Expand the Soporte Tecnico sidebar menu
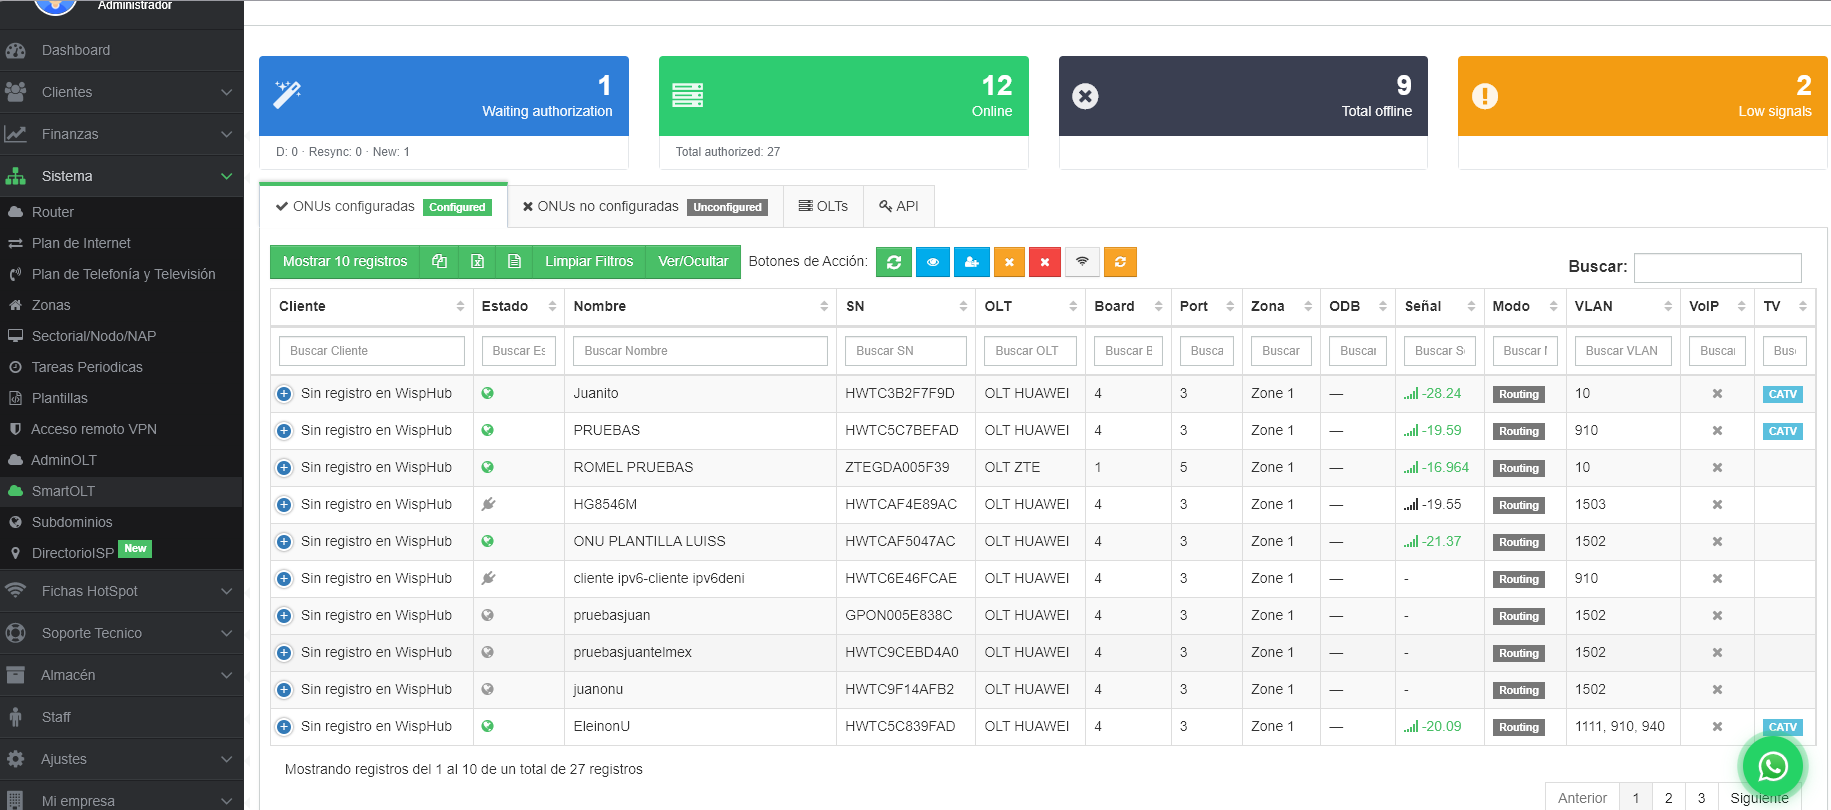1831x810 pixels. [x=121, y=633]
